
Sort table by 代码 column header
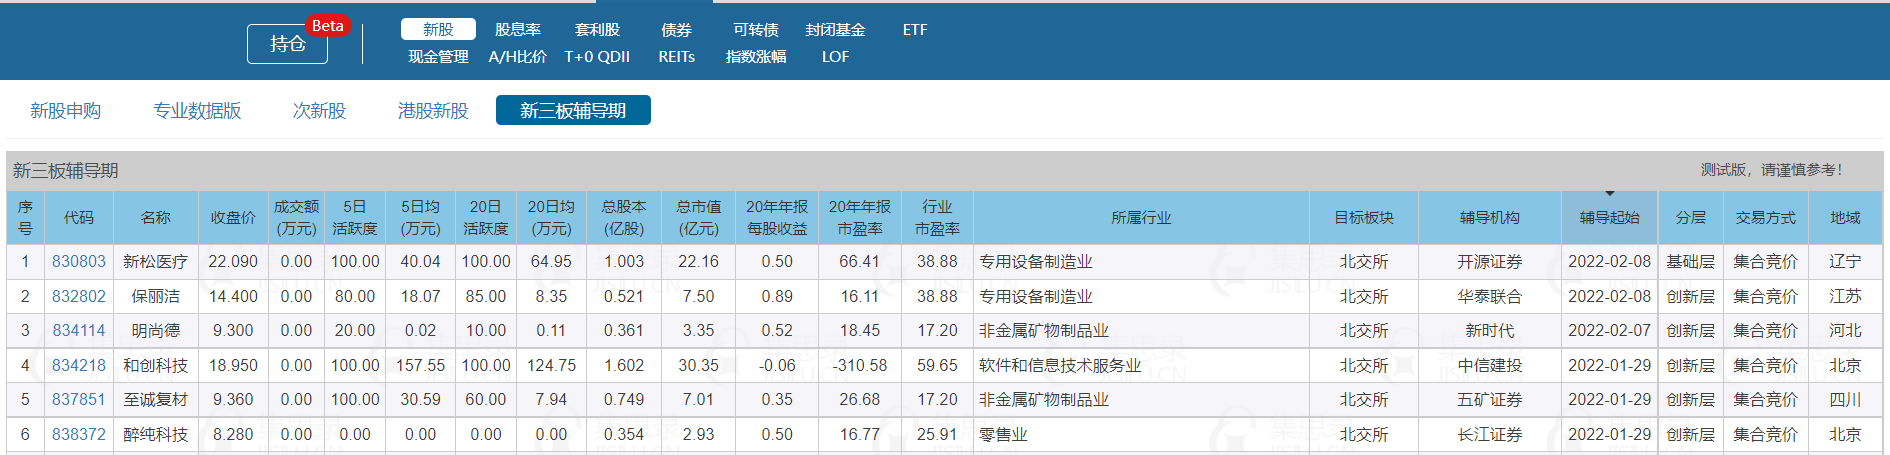coord(79,218)
